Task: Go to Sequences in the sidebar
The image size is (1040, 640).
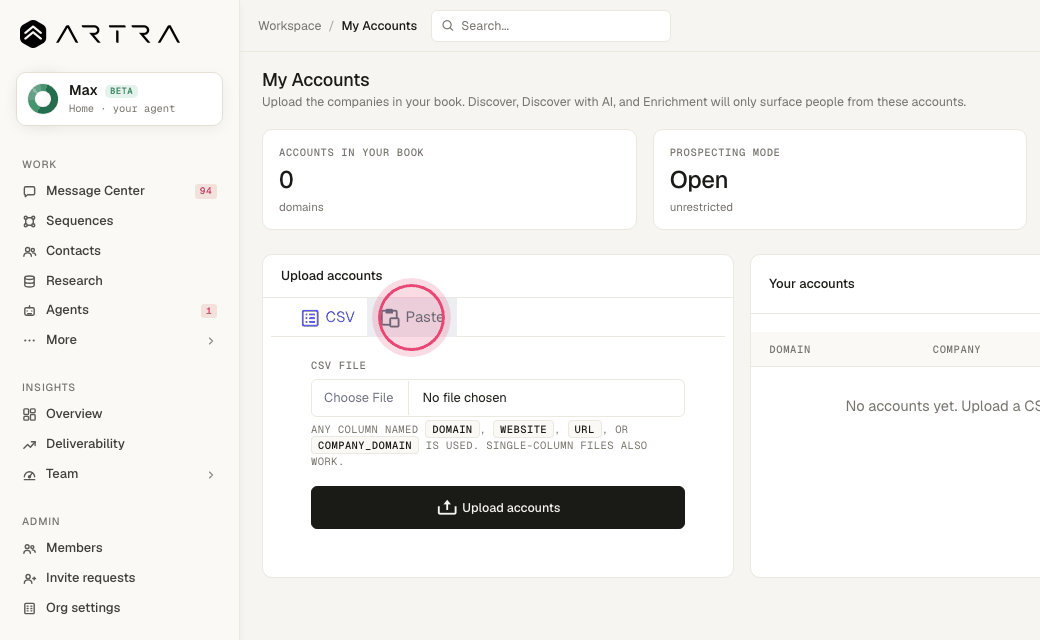Action: point(119,221)
